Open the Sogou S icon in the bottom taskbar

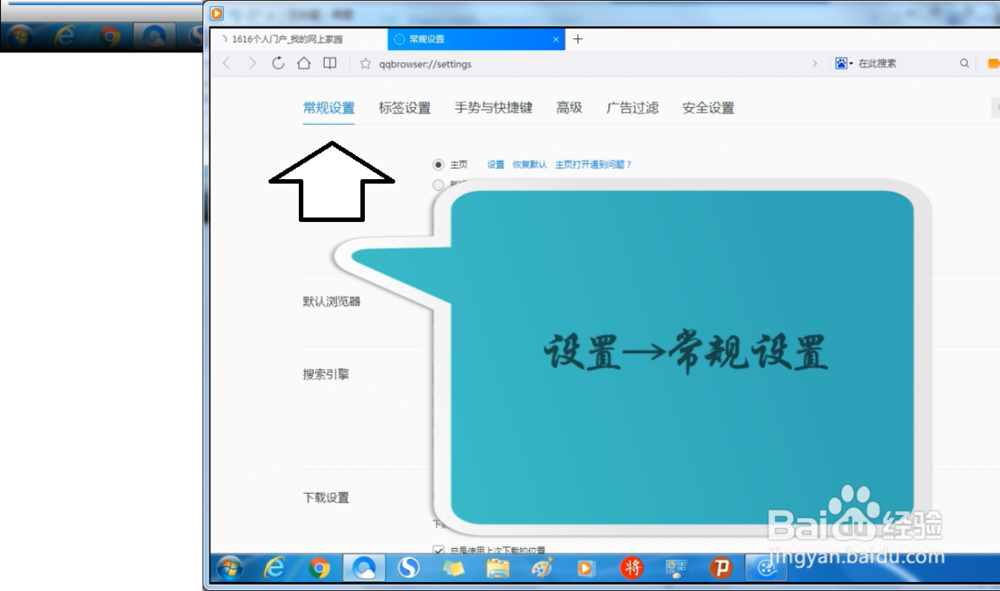409,567
